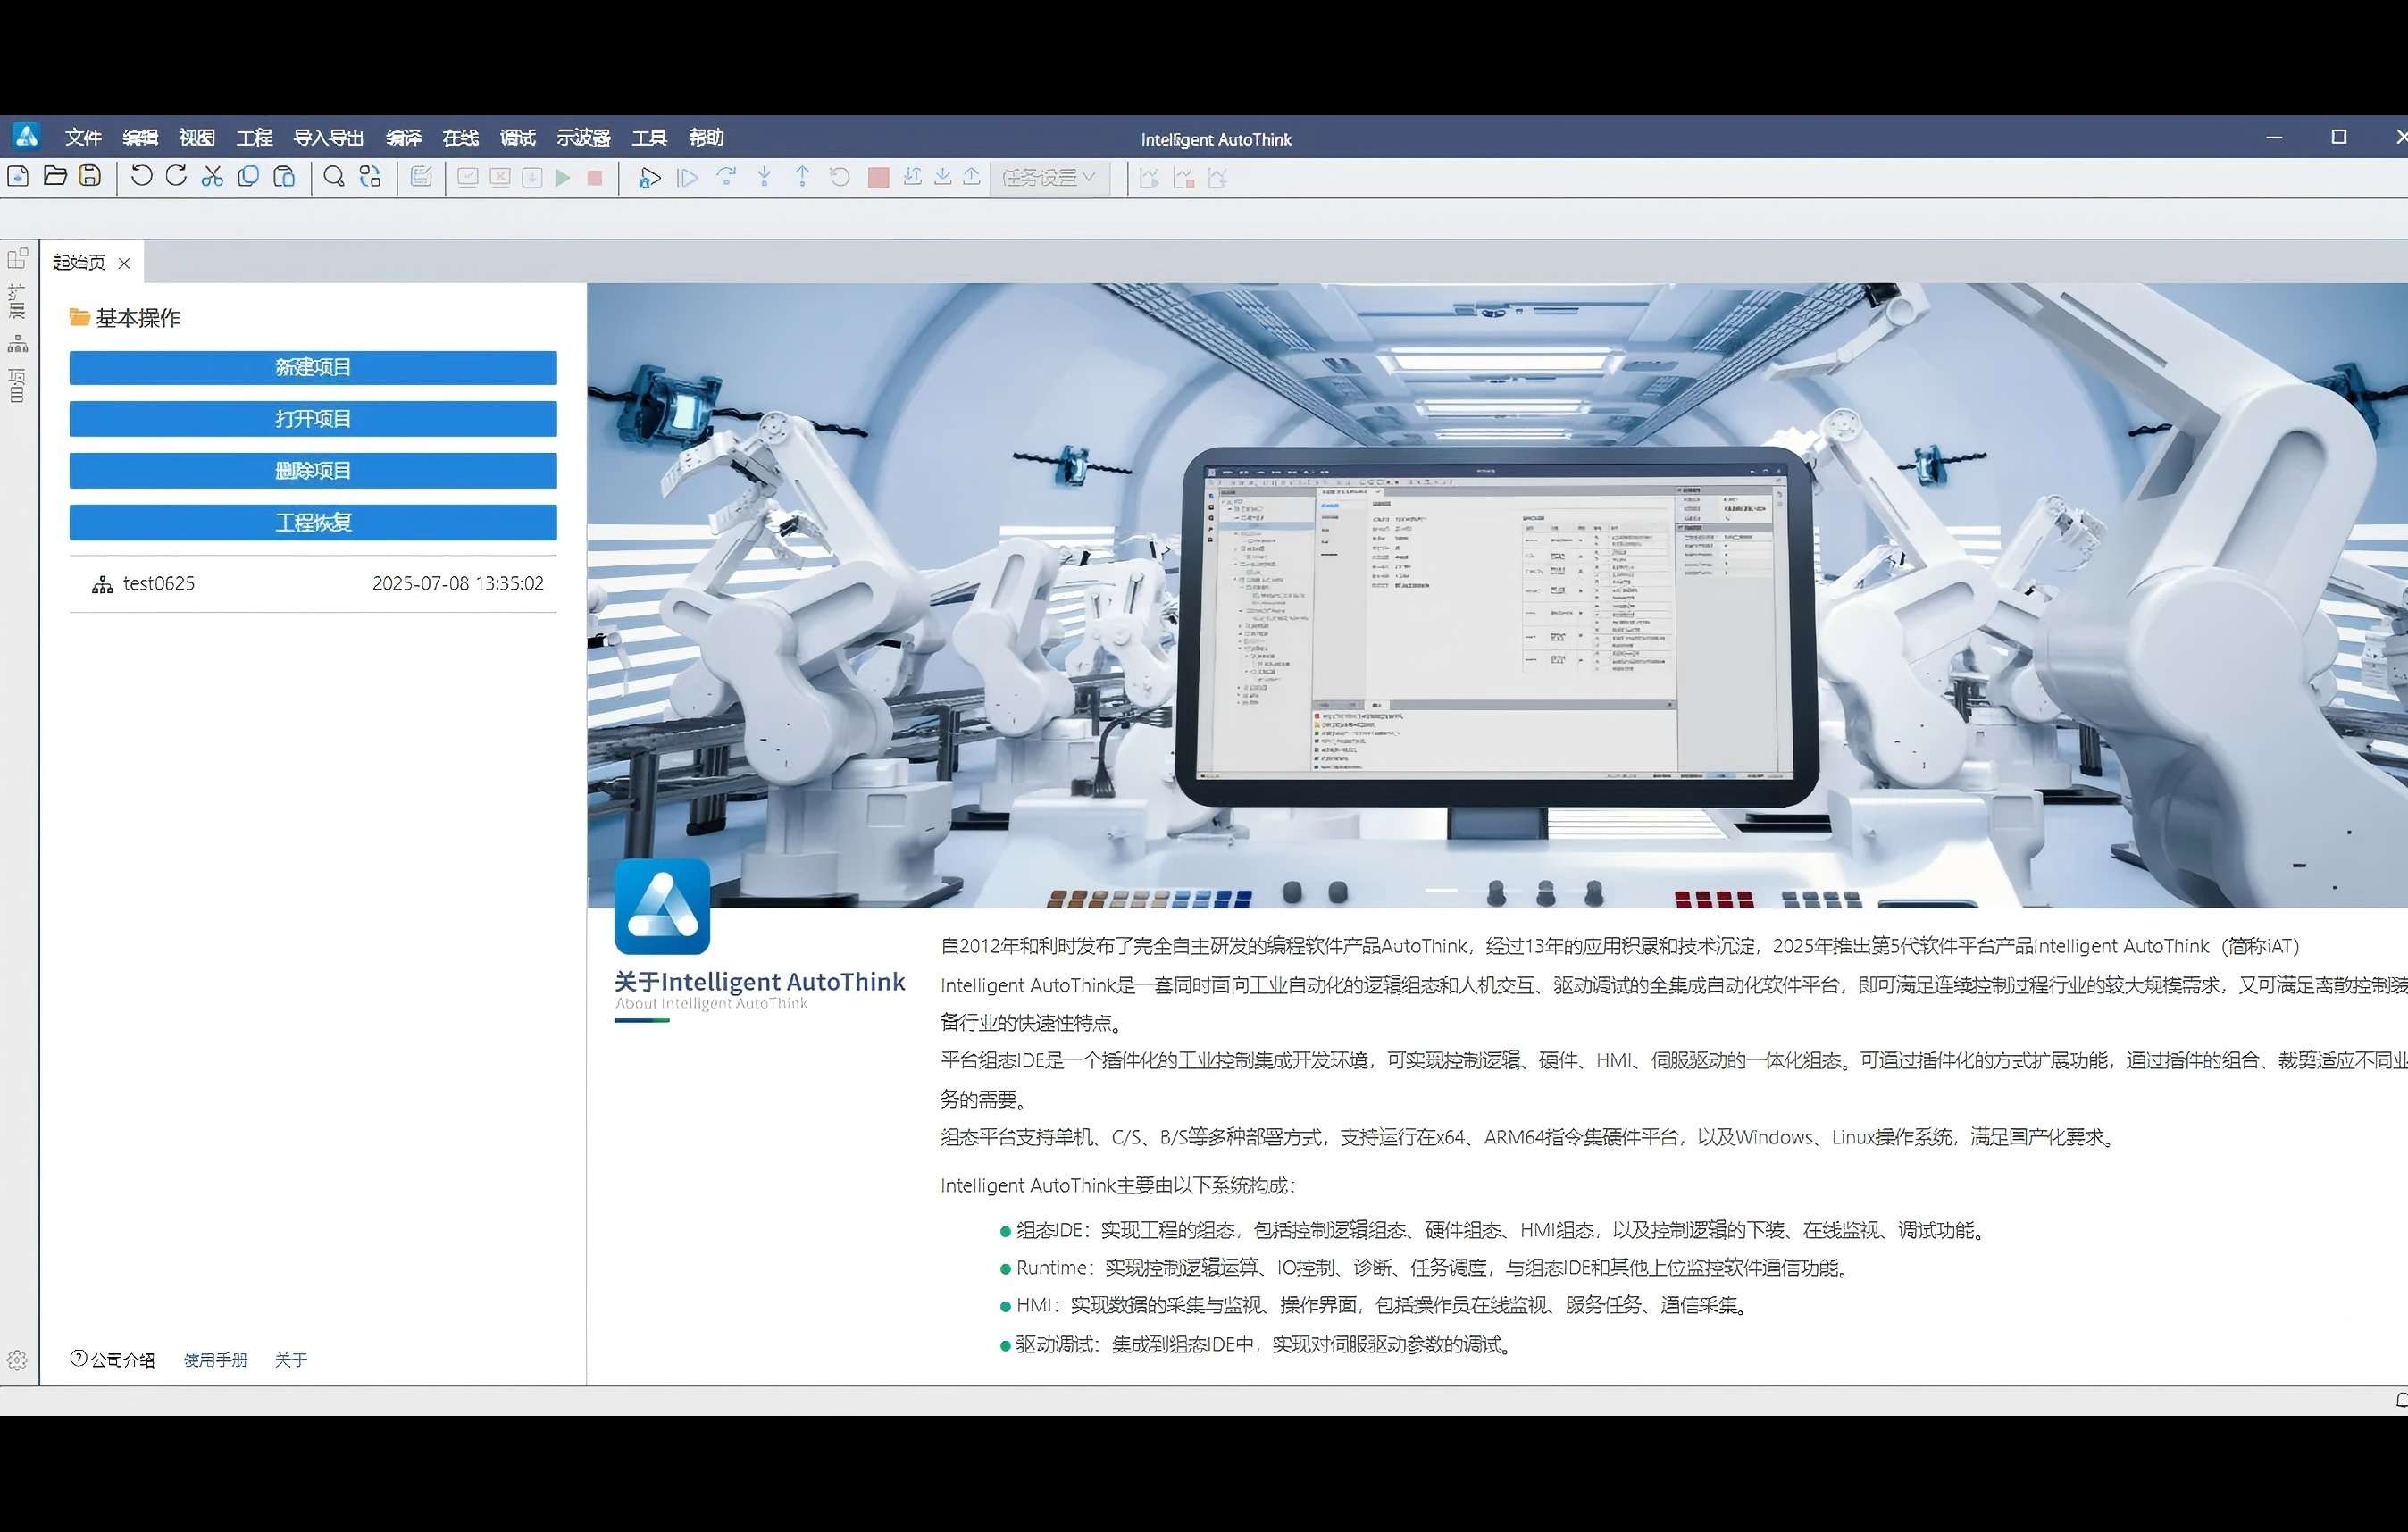2408x1532 pixels.
Task: Click the open folder toolbar icon
Action: tap(55, 177)
